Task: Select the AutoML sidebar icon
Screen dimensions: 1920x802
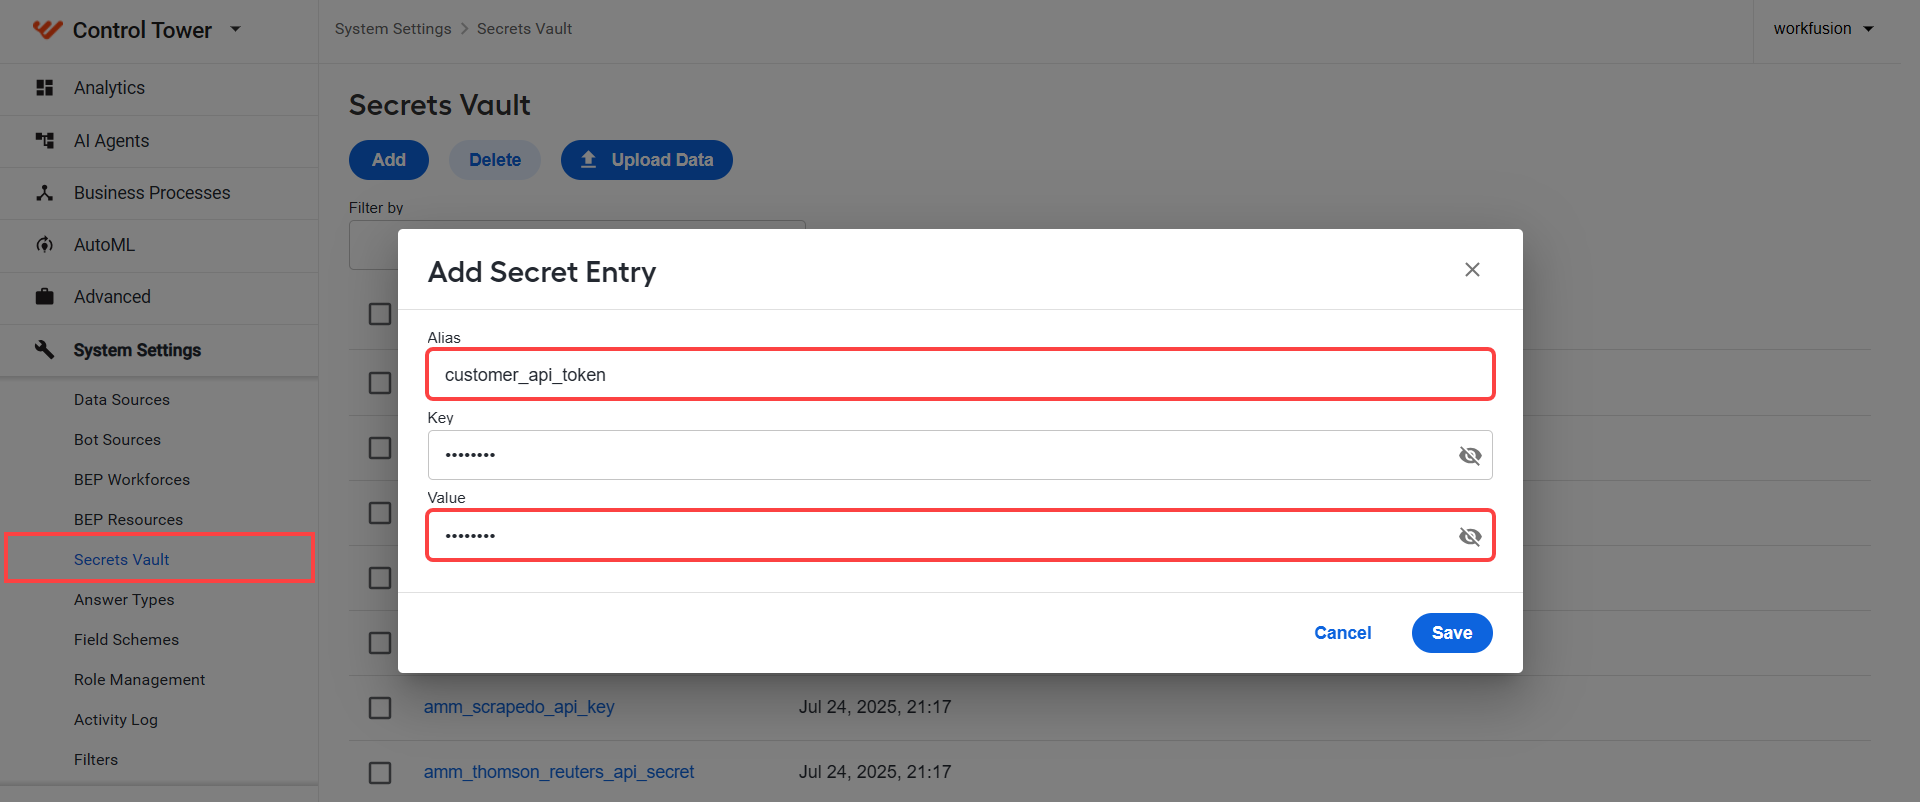Action: click(44, 245)
